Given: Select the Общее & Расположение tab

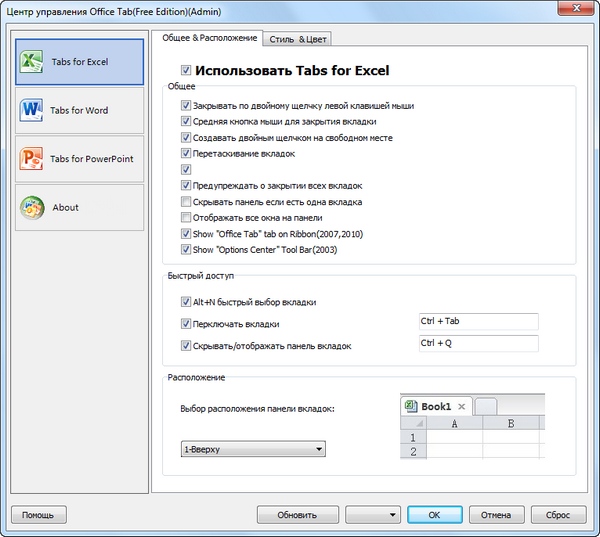Looking at the screenshot, I should (206, 38).
